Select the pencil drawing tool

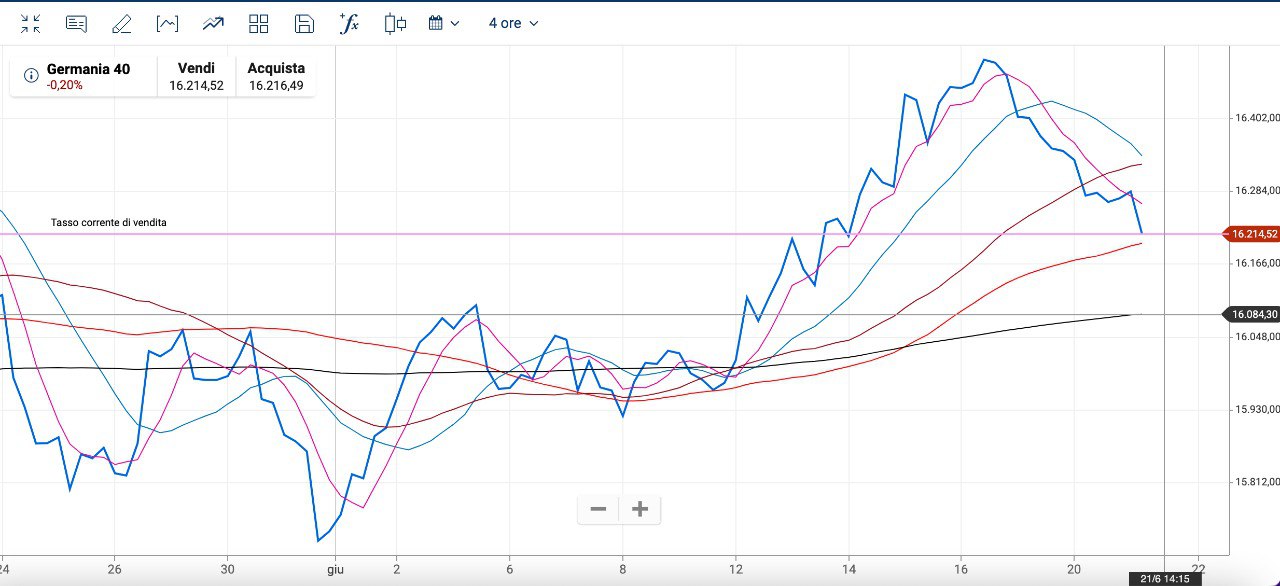click(121, 23)
